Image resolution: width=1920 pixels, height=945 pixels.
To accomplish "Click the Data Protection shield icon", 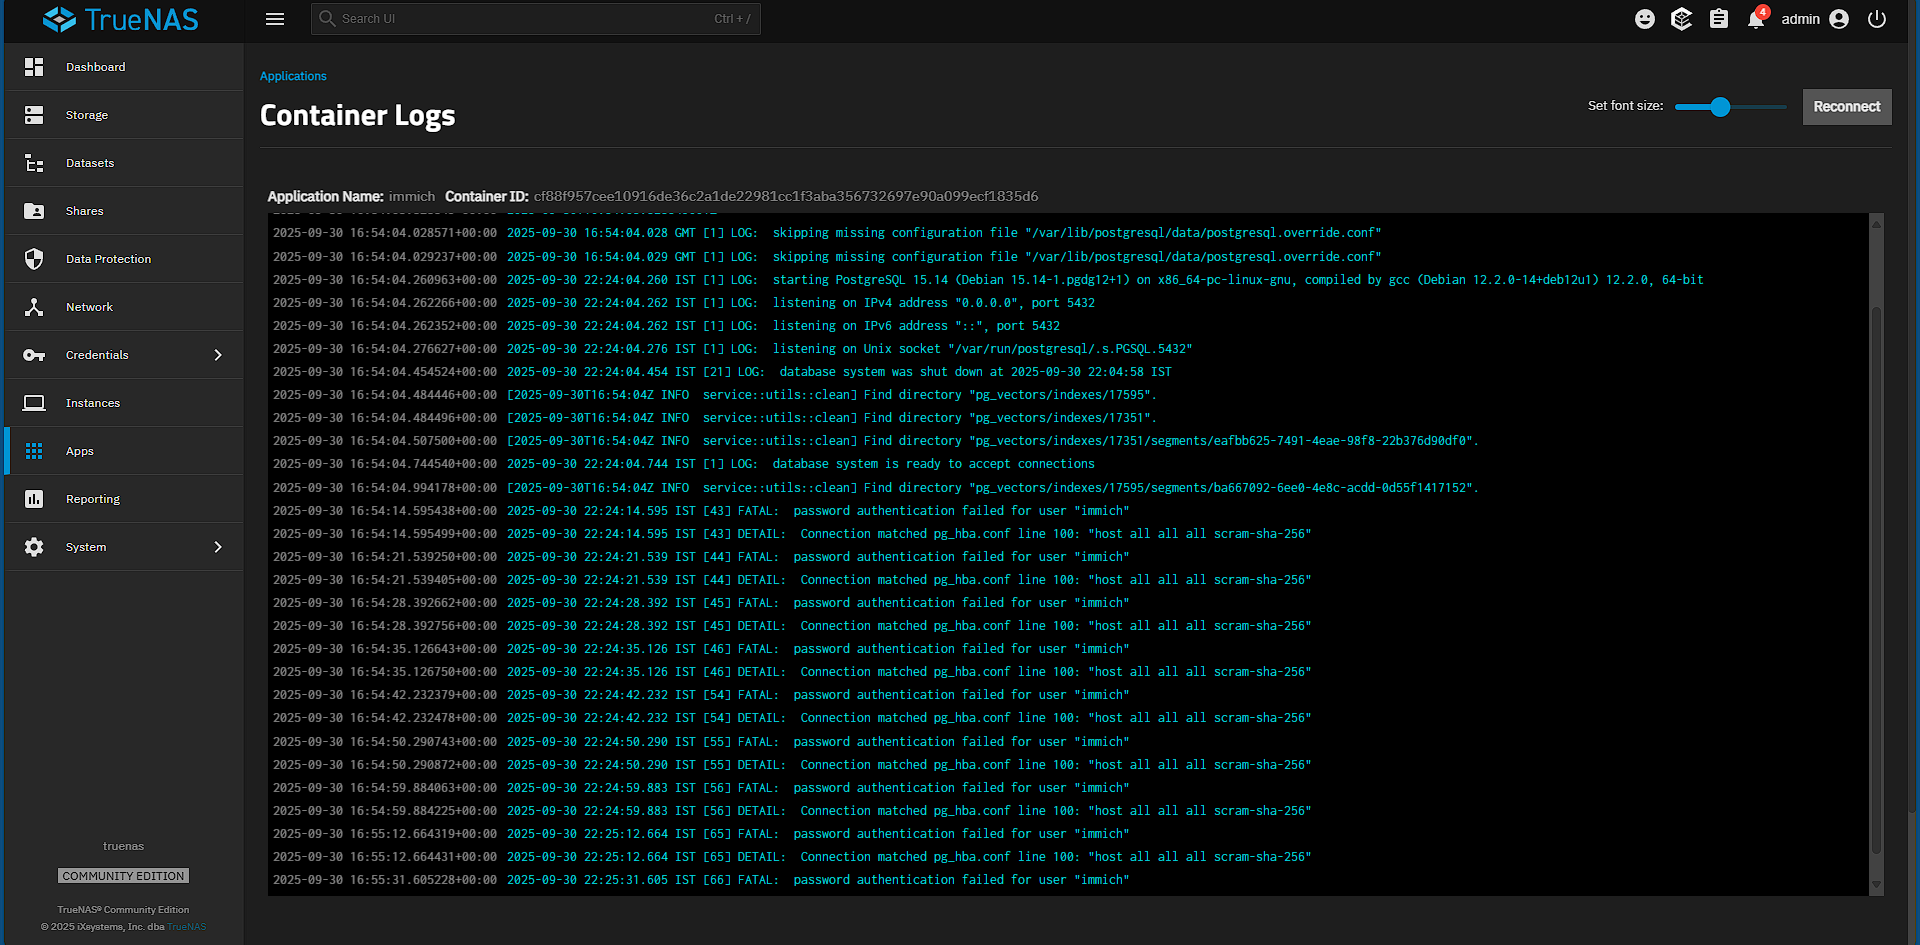I will click(34, 259).
